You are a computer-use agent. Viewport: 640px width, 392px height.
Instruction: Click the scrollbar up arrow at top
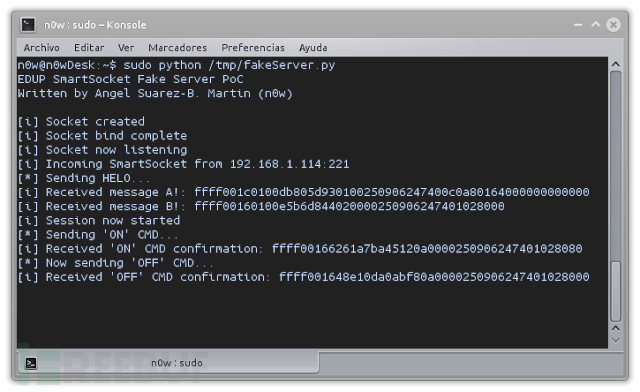coord(616,64)
